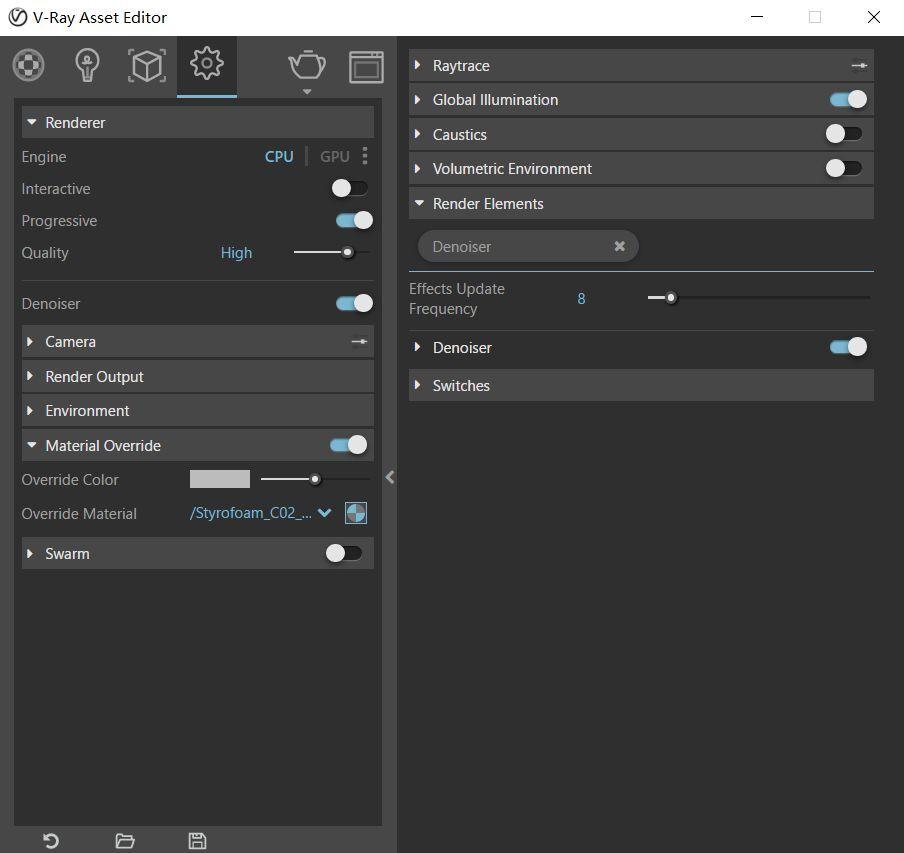Open Override Material dropdown
904x853 pixels.
pos(260,513)
